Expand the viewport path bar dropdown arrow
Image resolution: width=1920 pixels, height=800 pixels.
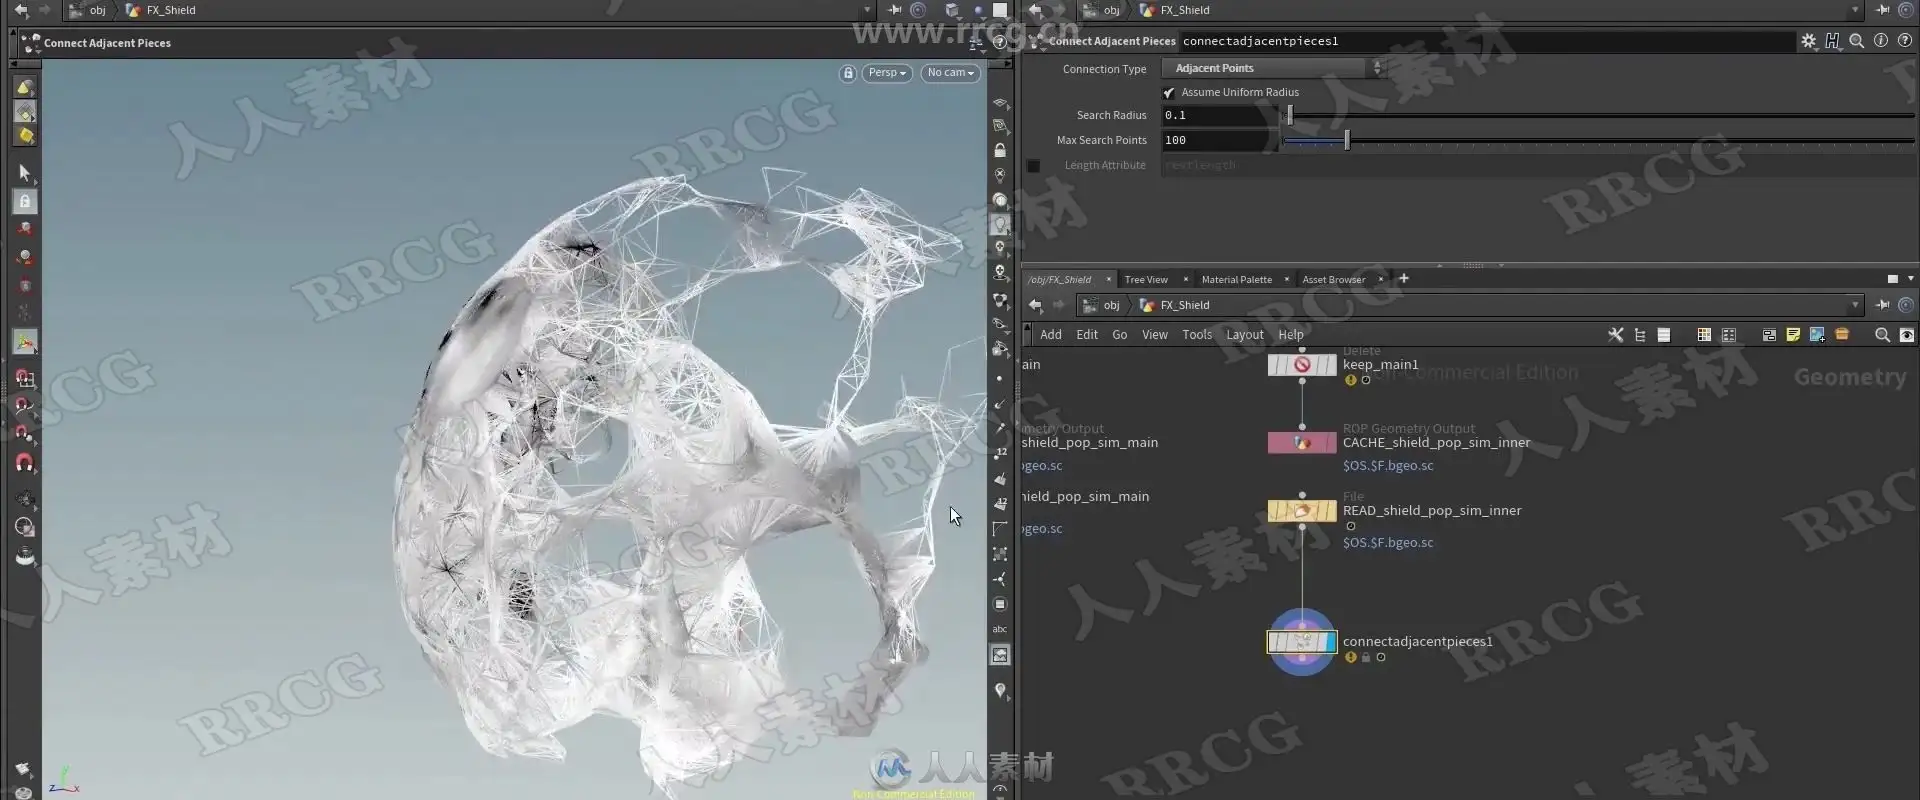click(867, 10)
